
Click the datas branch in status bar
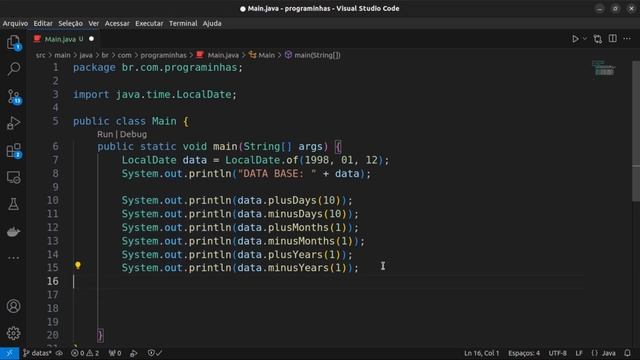(x=37, y=353)
